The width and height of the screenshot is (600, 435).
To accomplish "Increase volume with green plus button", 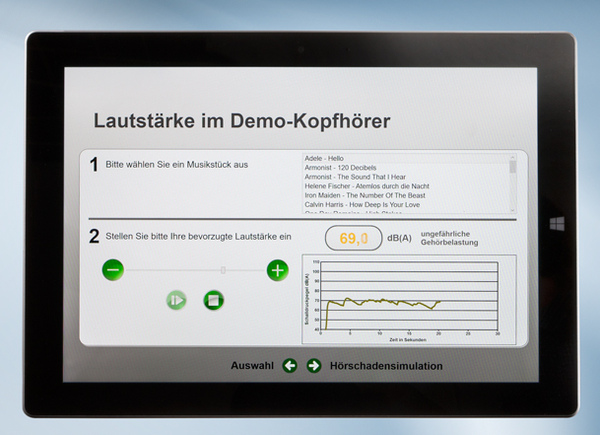I will (x=277, y=270).
